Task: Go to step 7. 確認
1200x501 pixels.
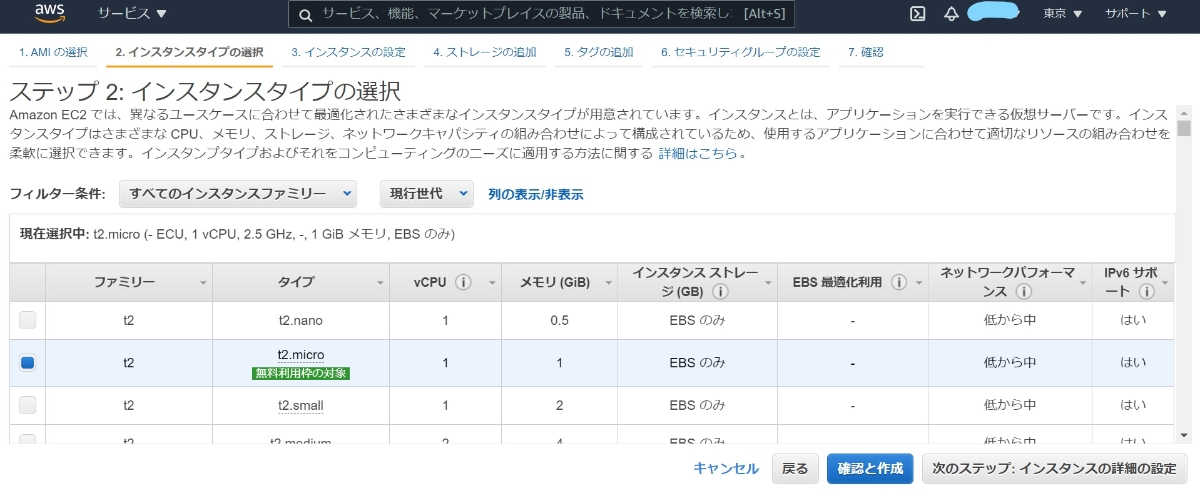Action: (865, 52)
